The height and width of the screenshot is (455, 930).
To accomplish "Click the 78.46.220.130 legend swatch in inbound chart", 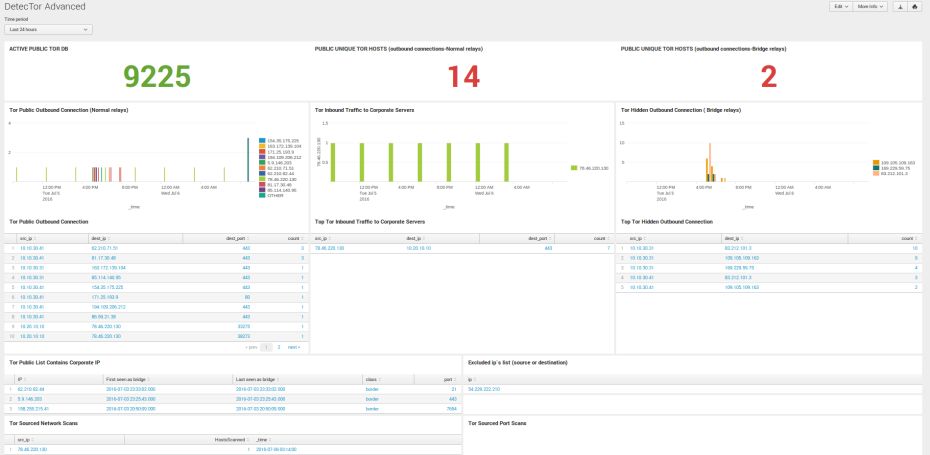I will point(569,168).
